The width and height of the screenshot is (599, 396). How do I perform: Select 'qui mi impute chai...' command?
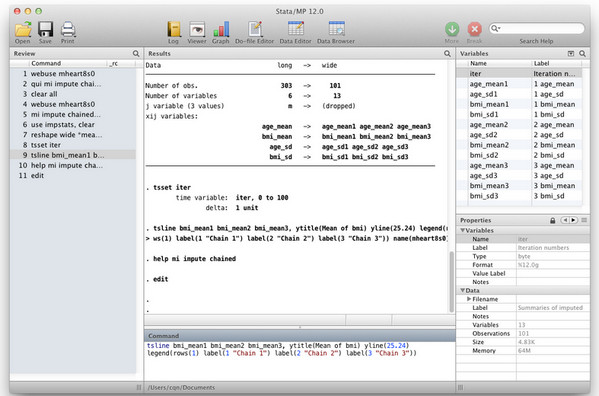pos(73,84)
